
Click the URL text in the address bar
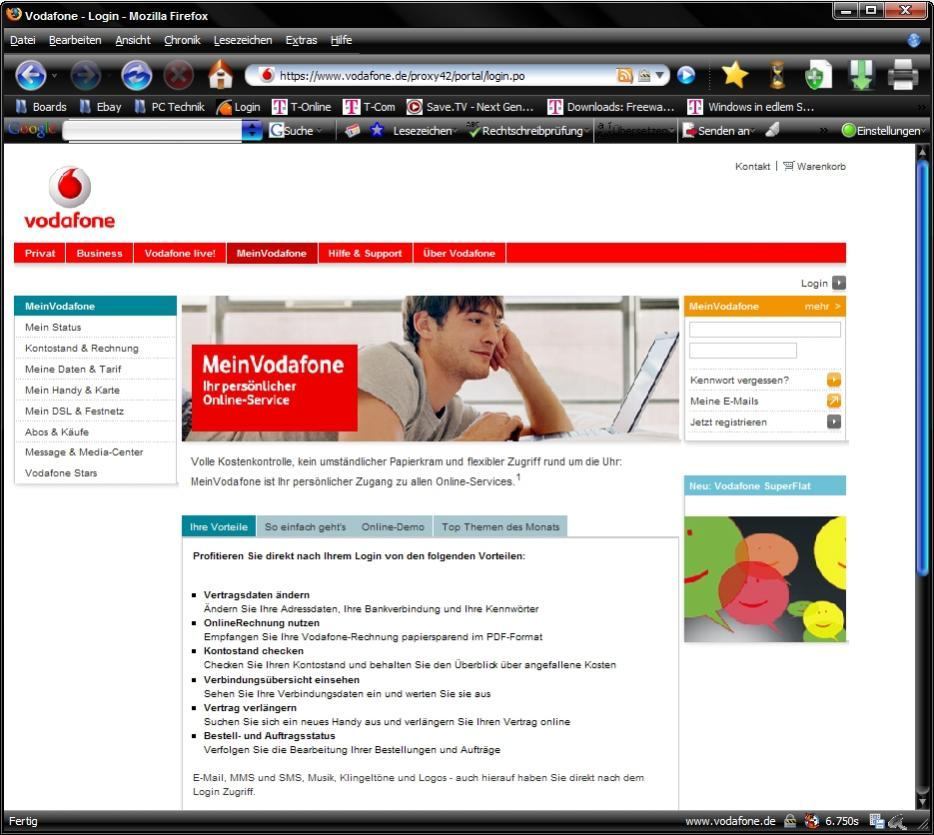coord(402,76)
